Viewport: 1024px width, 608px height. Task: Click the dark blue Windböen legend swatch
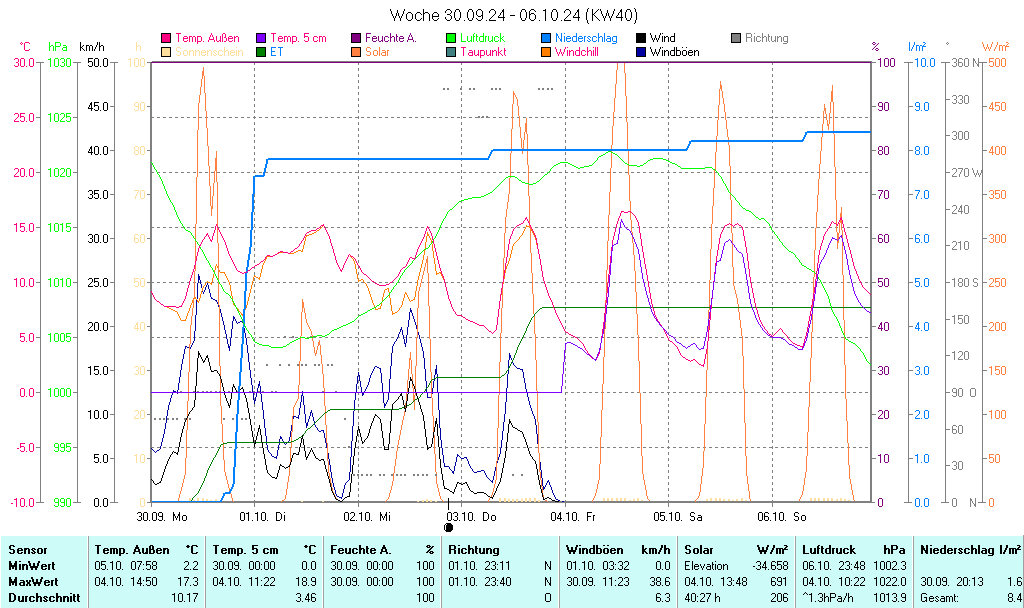pos(641,52)
